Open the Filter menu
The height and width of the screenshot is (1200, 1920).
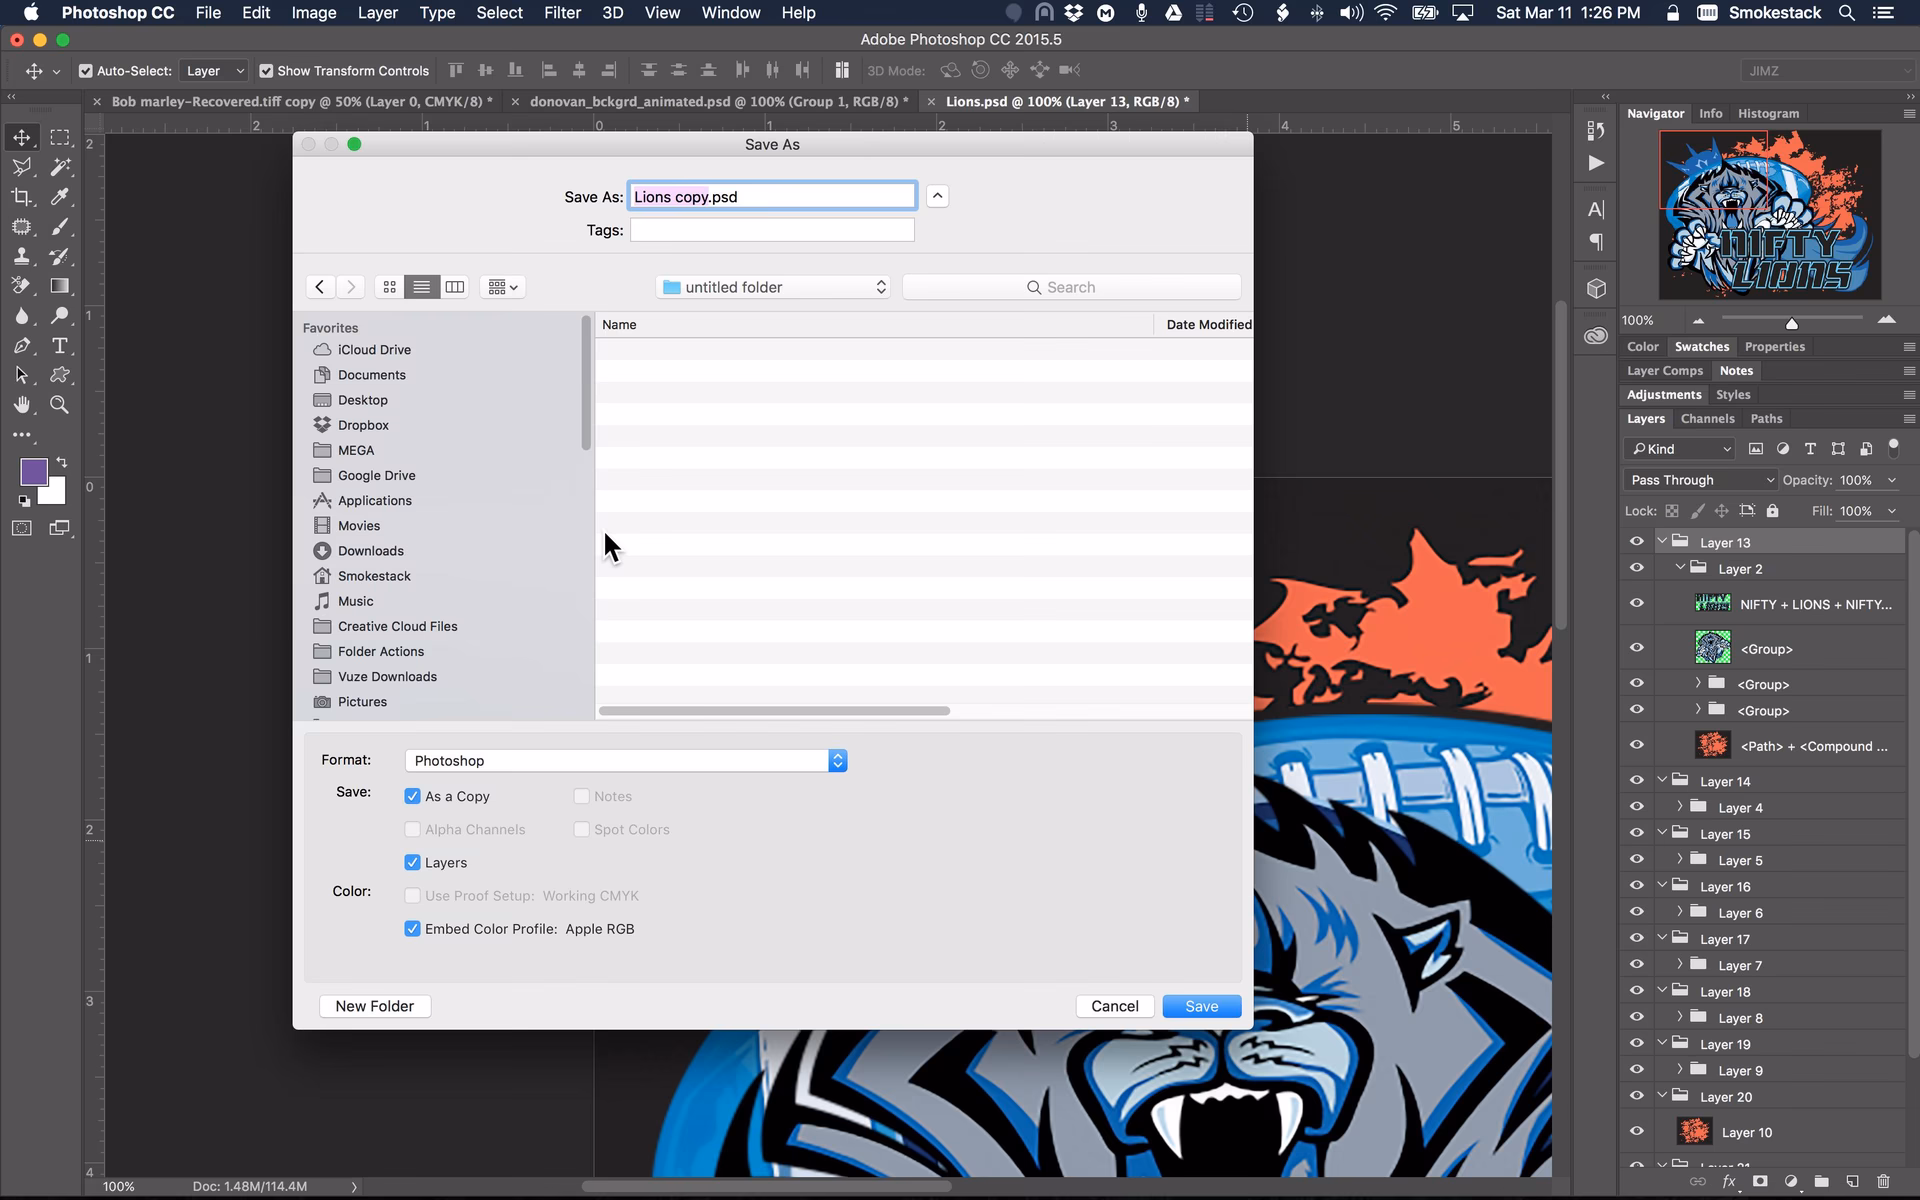pyautogui.click(x=563, y=13)
